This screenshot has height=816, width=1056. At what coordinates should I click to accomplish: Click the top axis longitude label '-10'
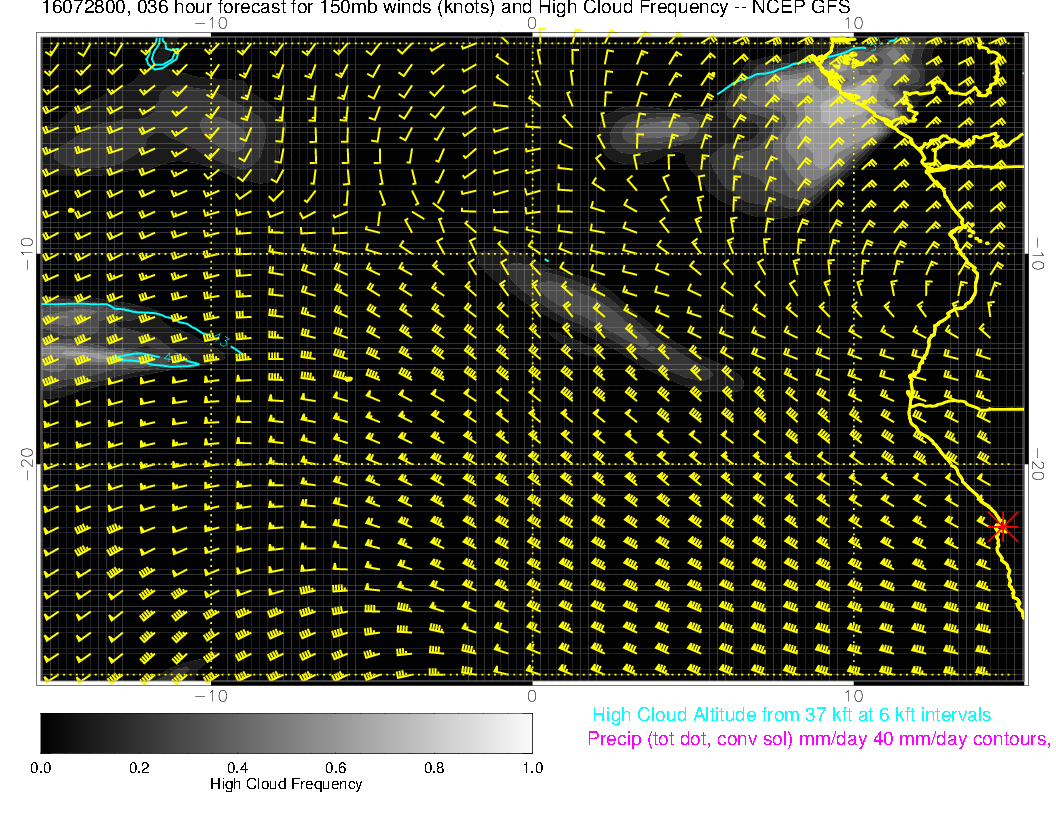point(211,24)
